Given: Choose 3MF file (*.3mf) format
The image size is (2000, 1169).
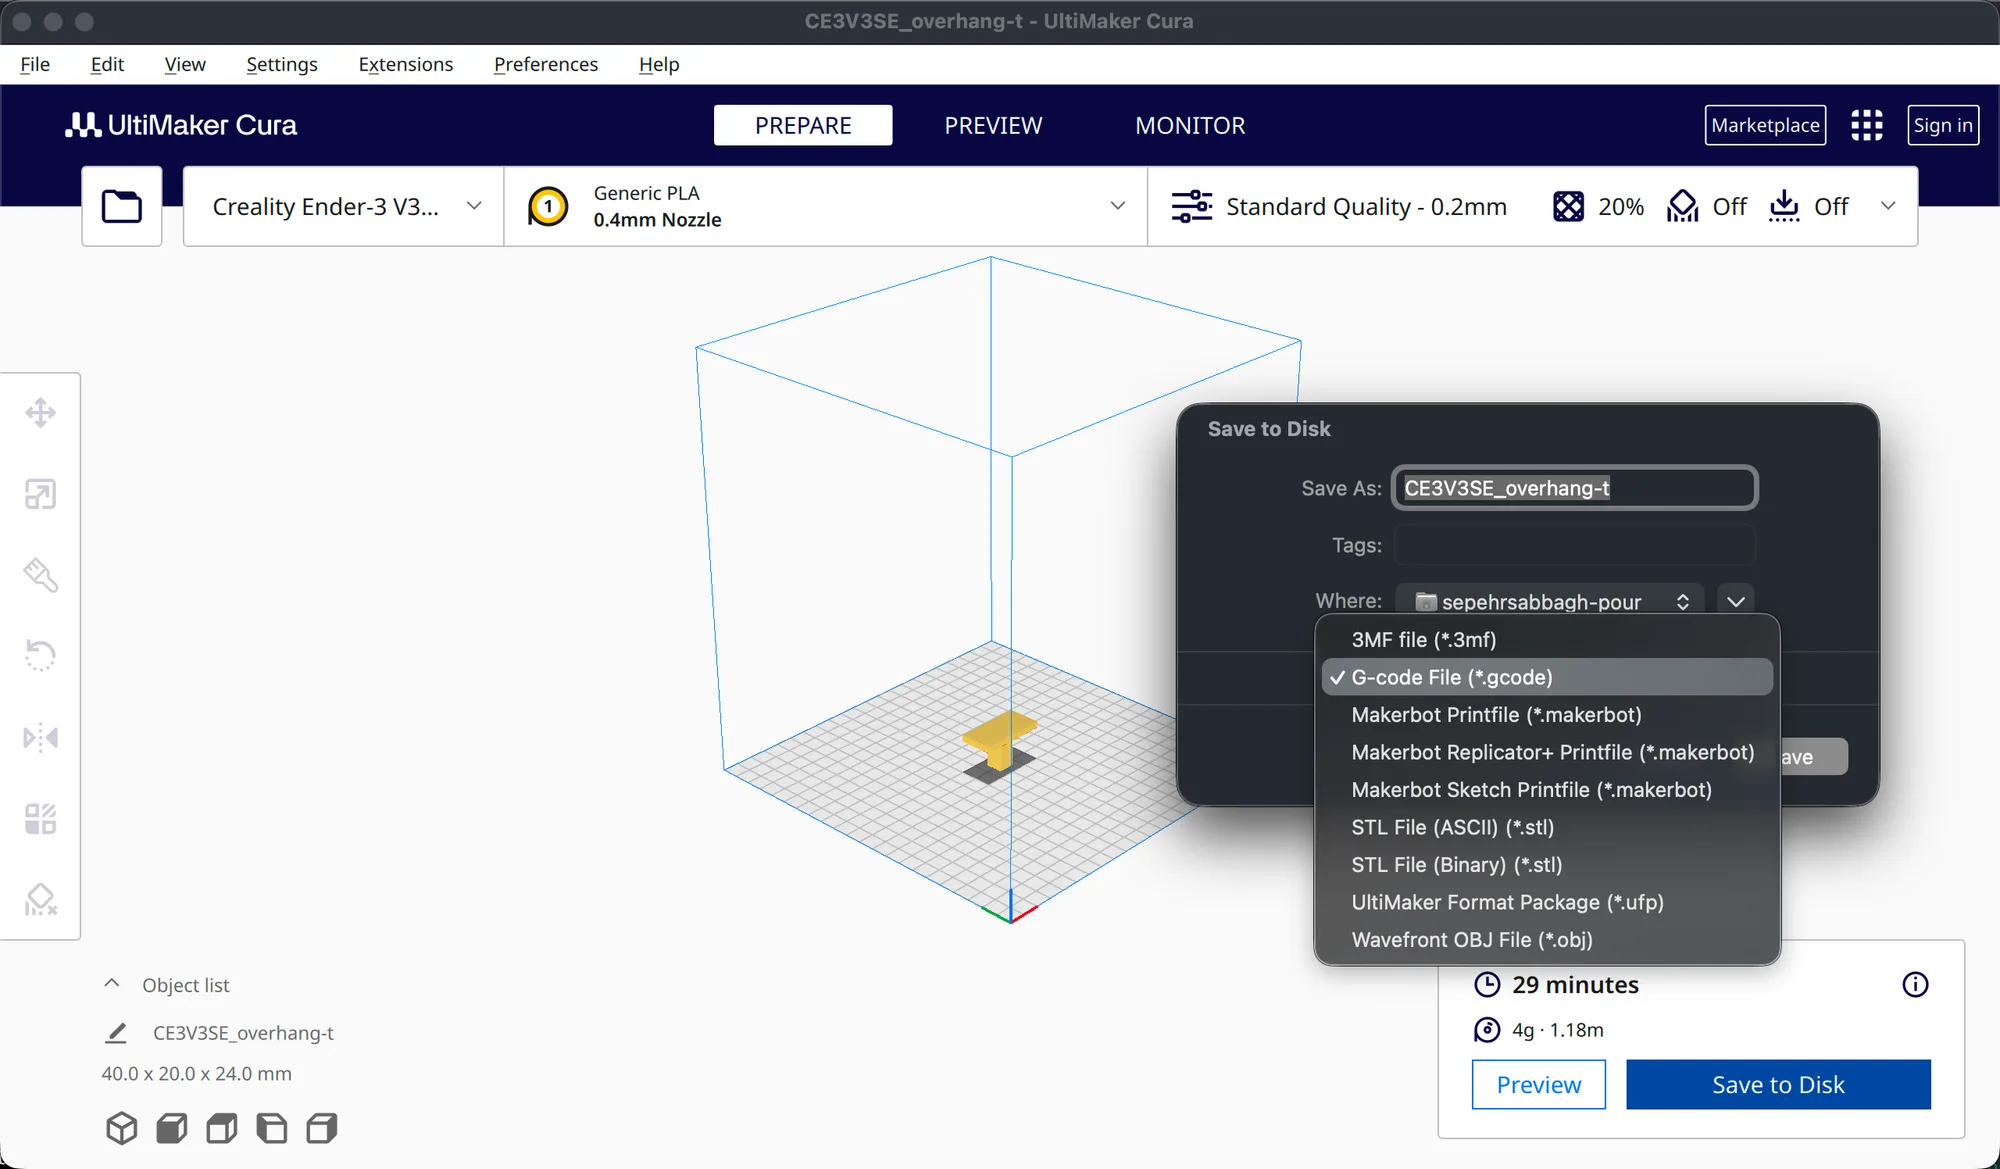Looking at the screenshot, I should 1547,640.
